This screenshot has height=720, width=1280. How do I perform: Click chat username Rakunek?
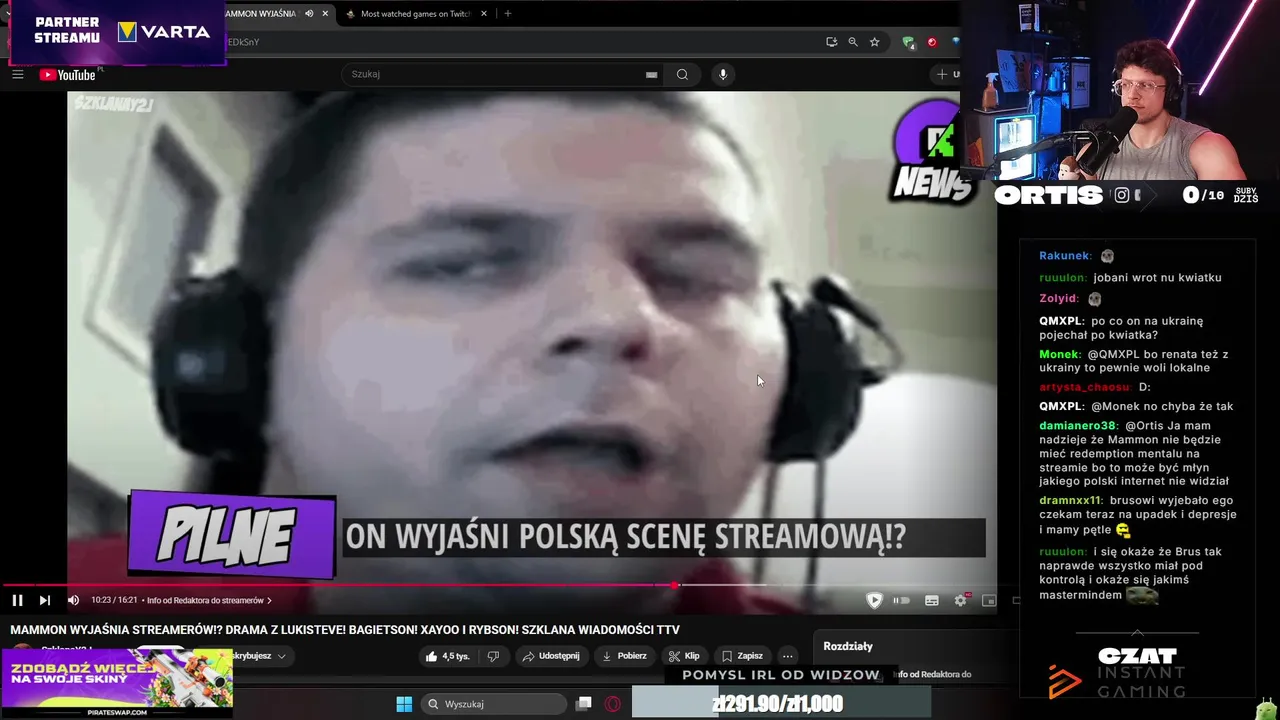pos(1065,255)
